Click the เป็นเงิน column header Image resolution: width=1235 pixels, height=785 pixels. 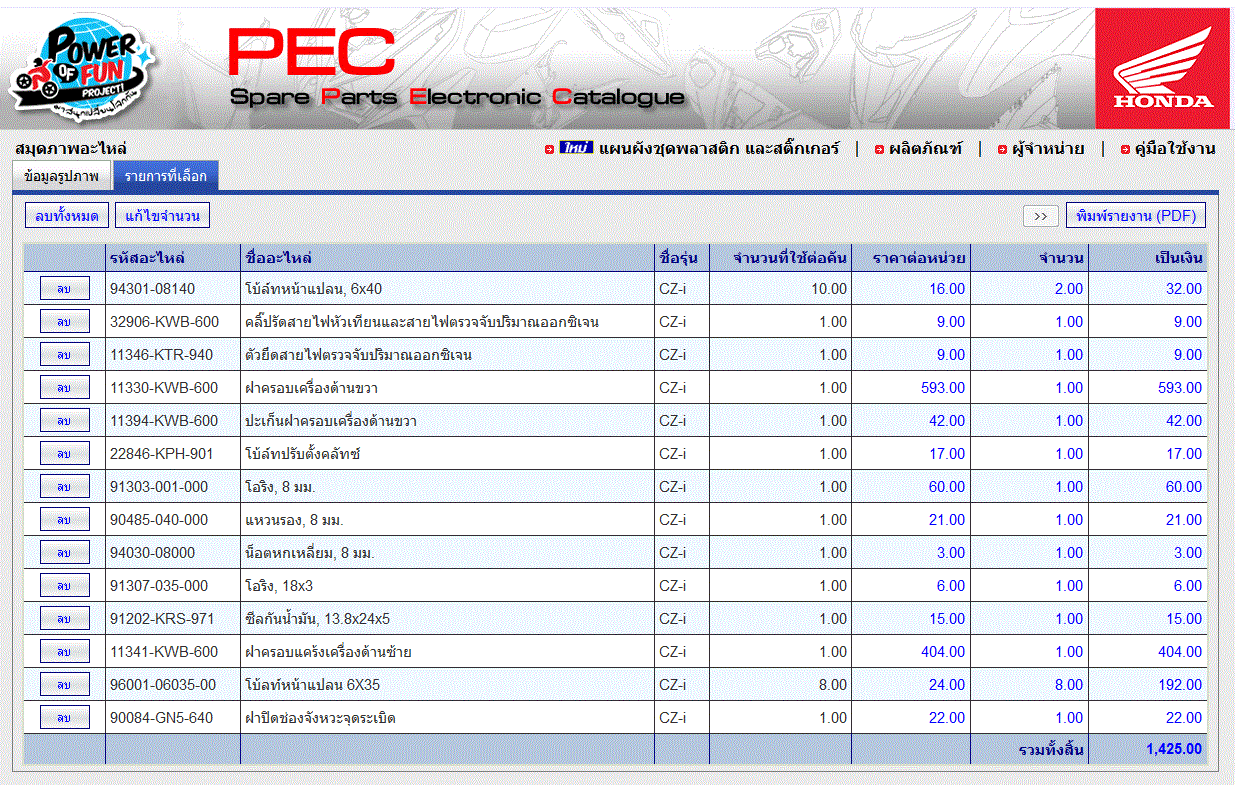pyautogui.click(x=1148, y=258)
